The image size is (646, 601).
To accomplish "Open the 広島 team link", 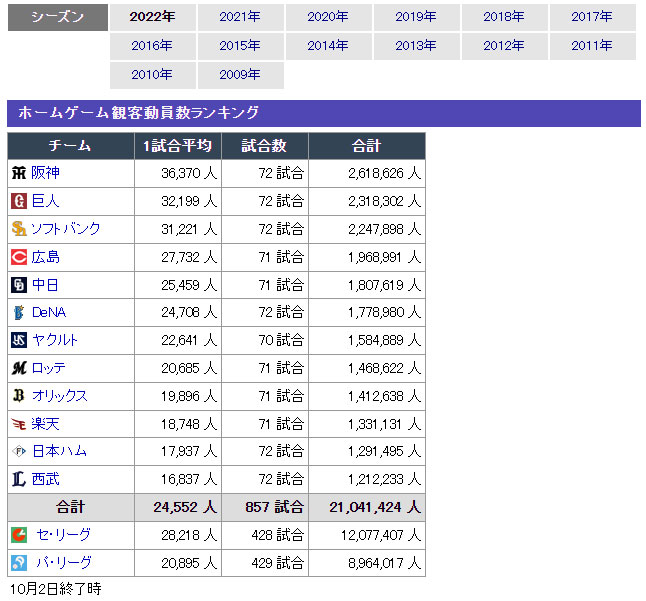I will click(45, 257).
